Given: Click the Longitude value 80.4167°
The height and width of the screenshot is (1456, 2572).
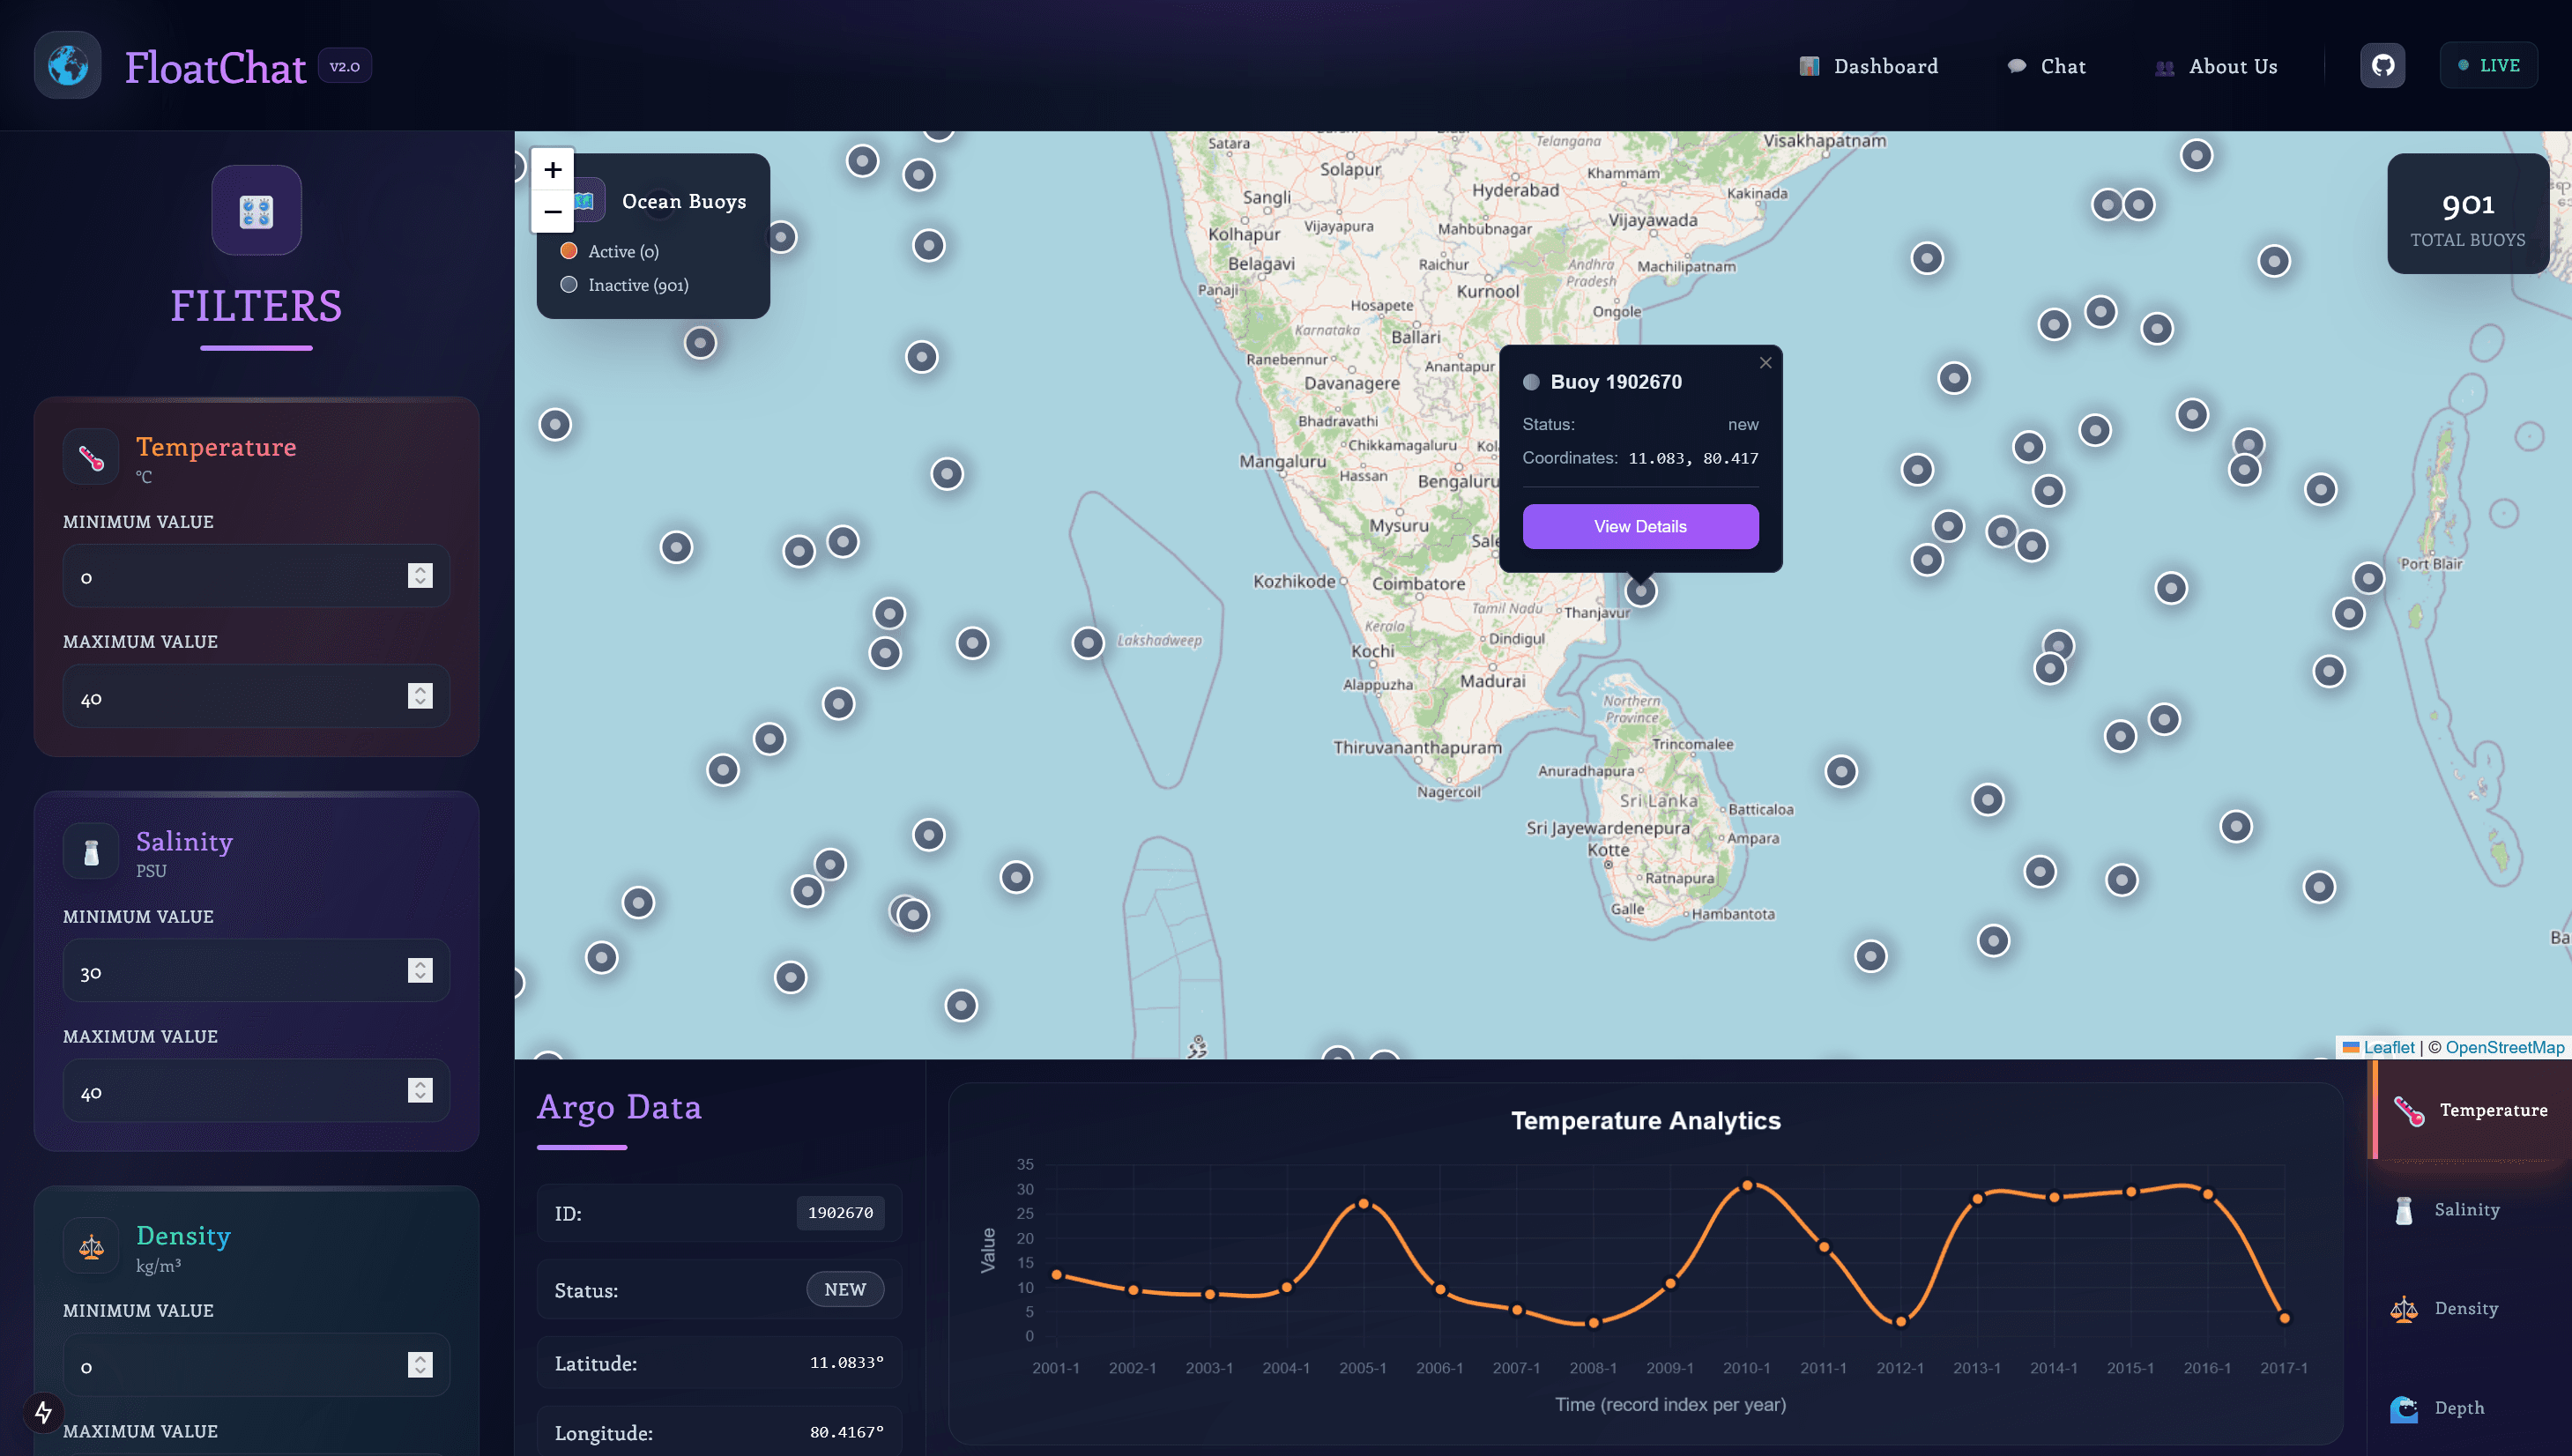Looking at the screenshot, I should 847,1433.
